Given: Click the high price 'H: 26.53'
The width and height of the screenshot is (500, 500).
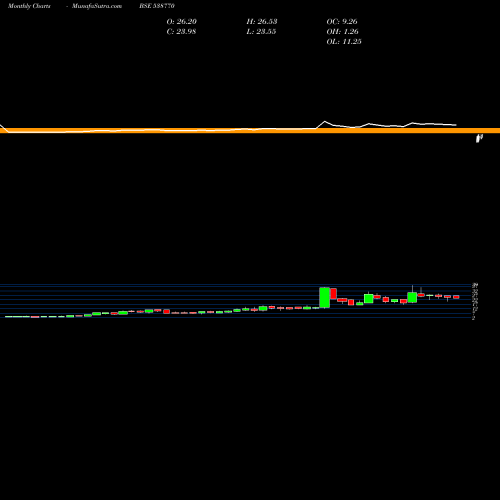Looking at the screenshot, I should (x=262, y=21).
